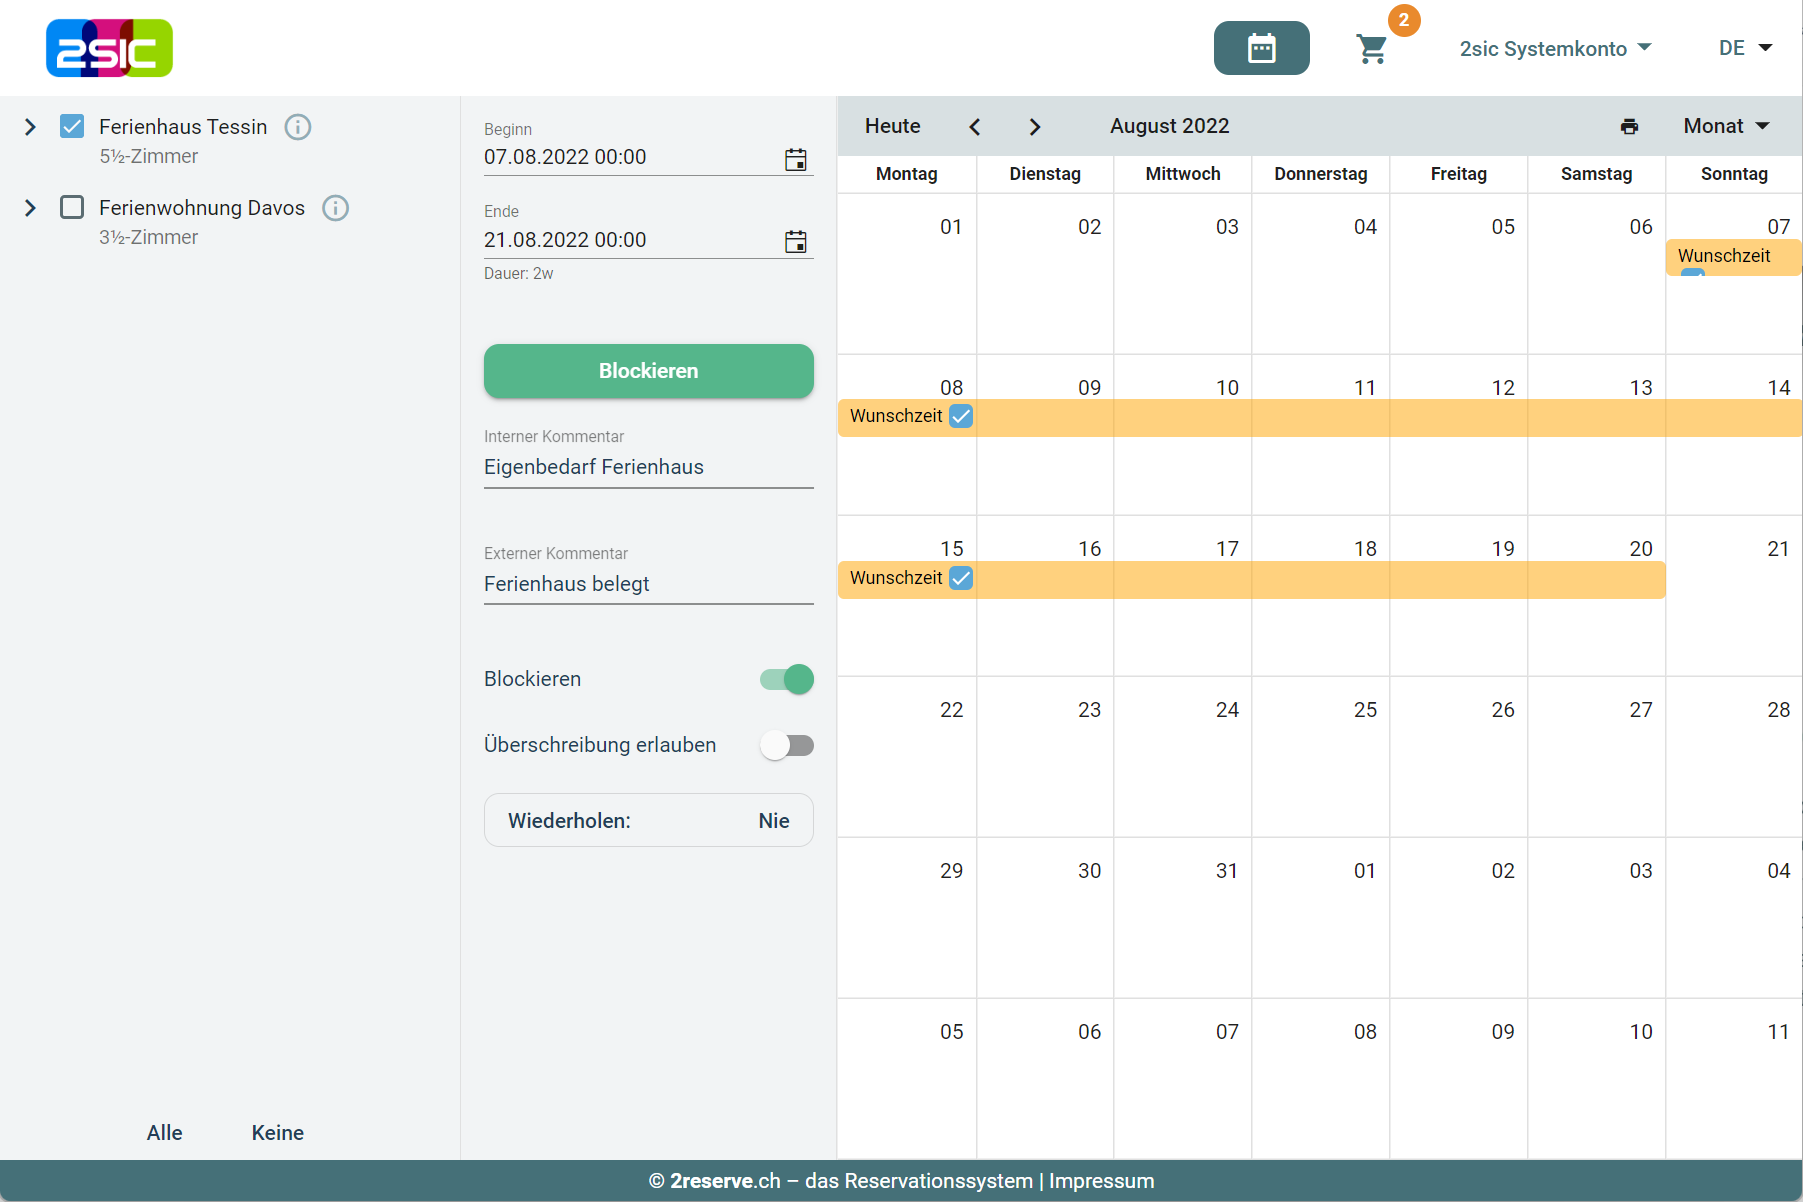Open the DE language menu

coord(1745,48)
